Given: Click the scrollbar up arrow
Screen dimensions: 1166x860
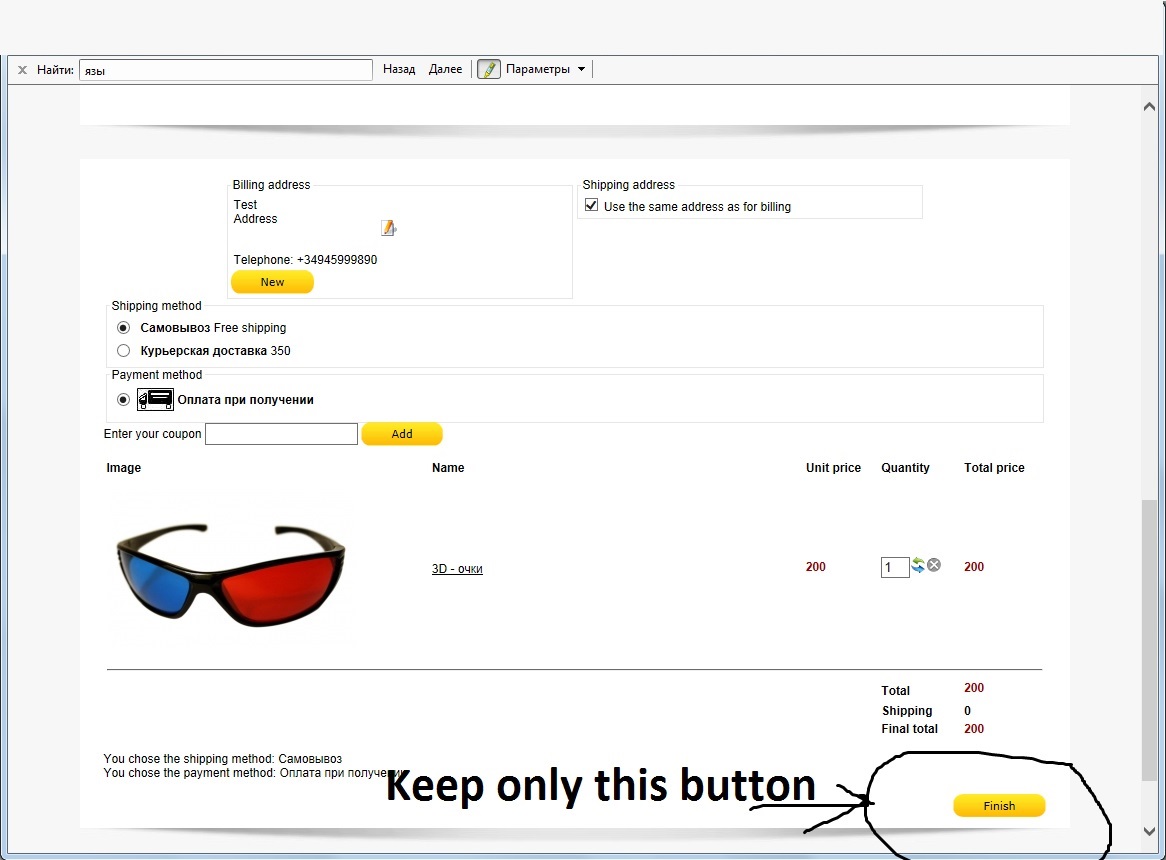Looking at the screenshot, I should 1149,106.
